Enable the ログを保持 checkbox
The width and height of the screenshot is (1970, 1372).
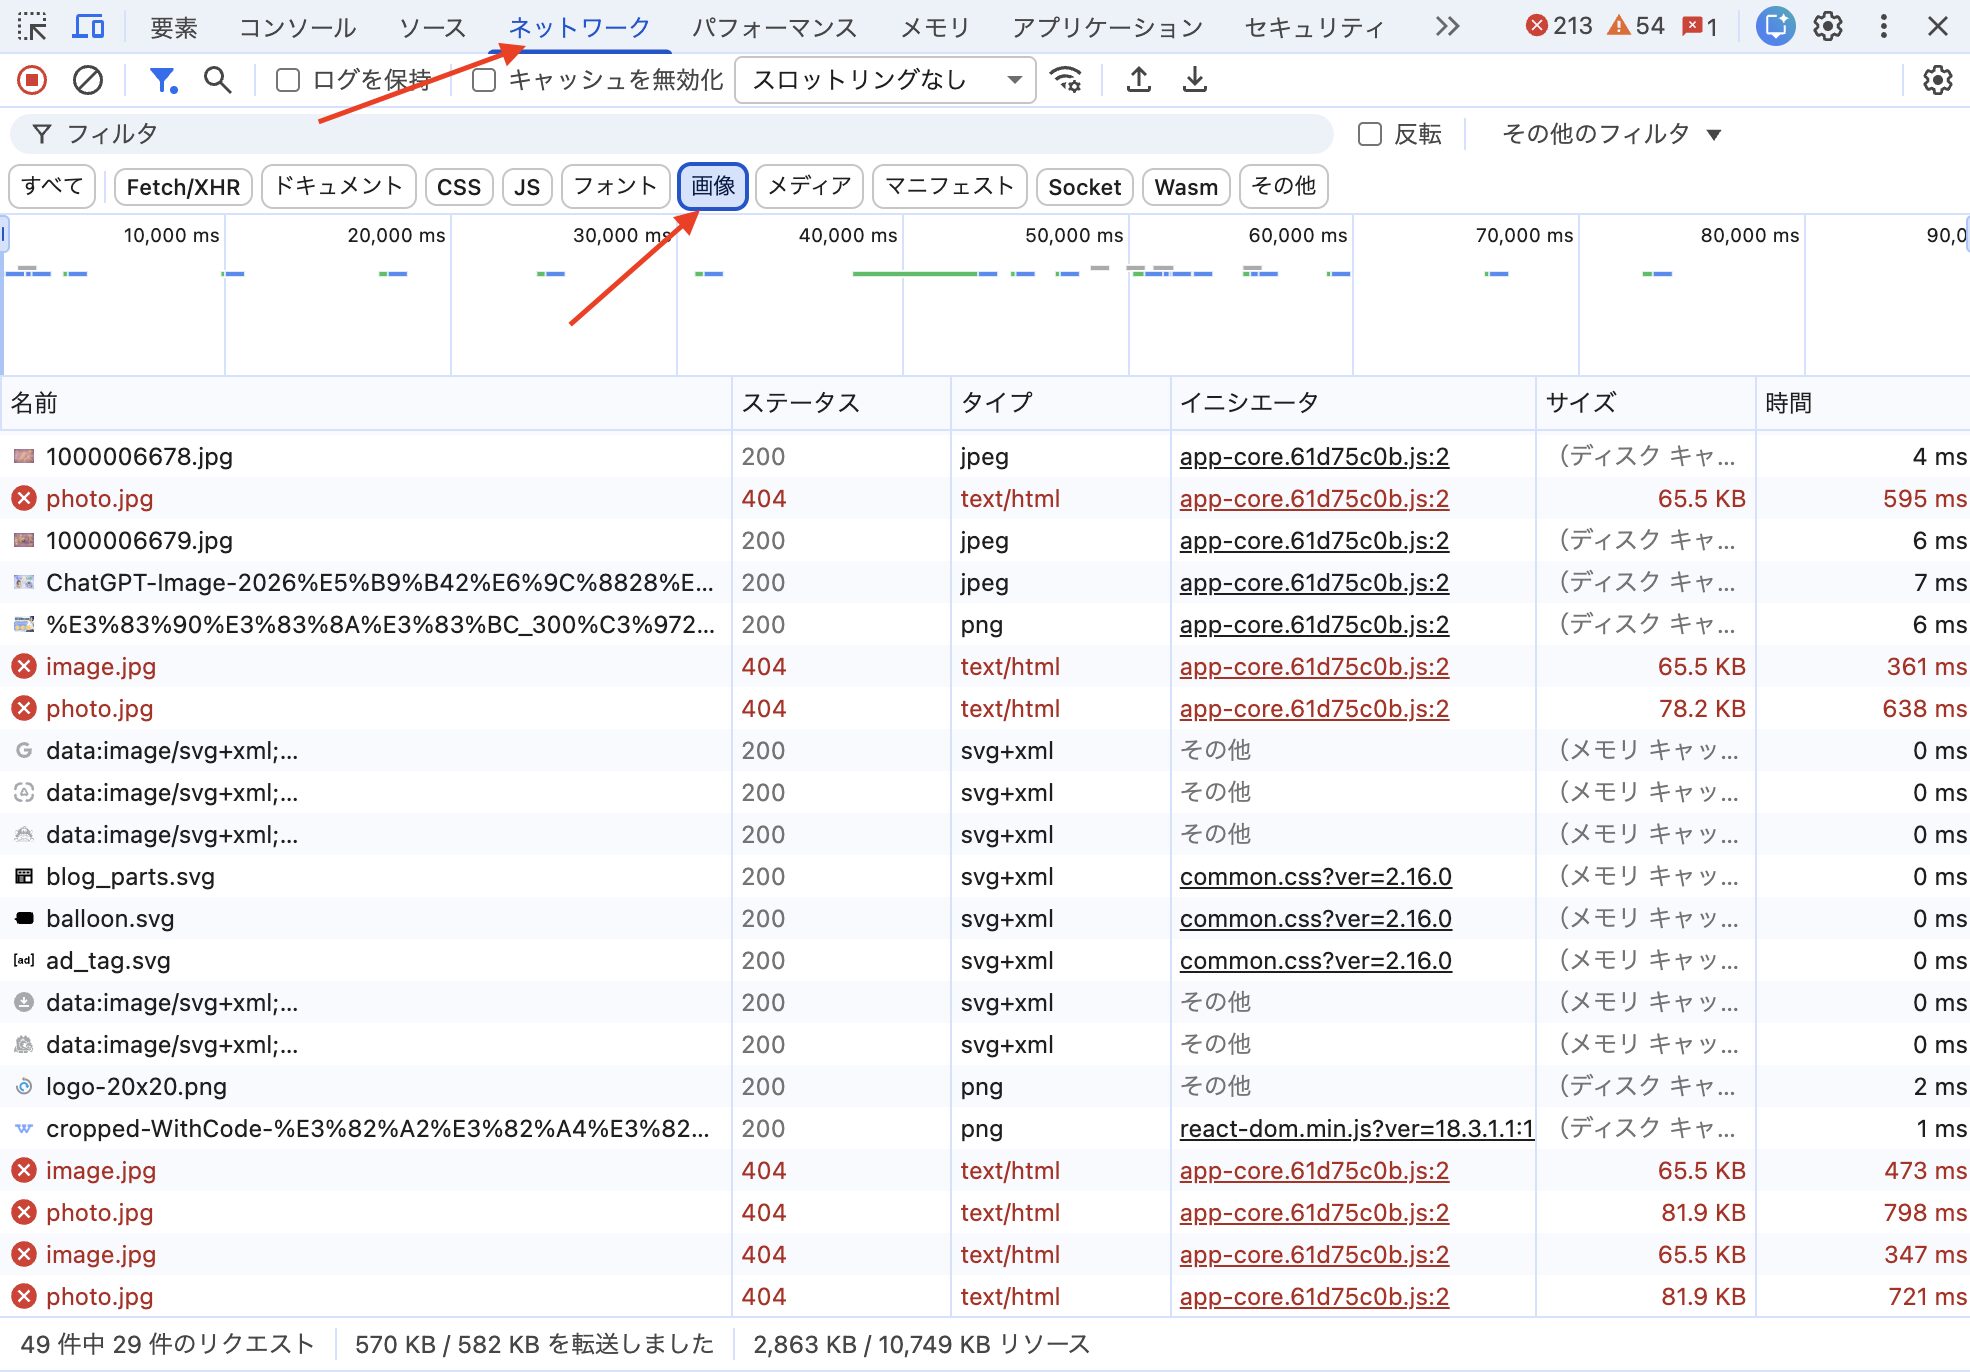pos(288,80)
